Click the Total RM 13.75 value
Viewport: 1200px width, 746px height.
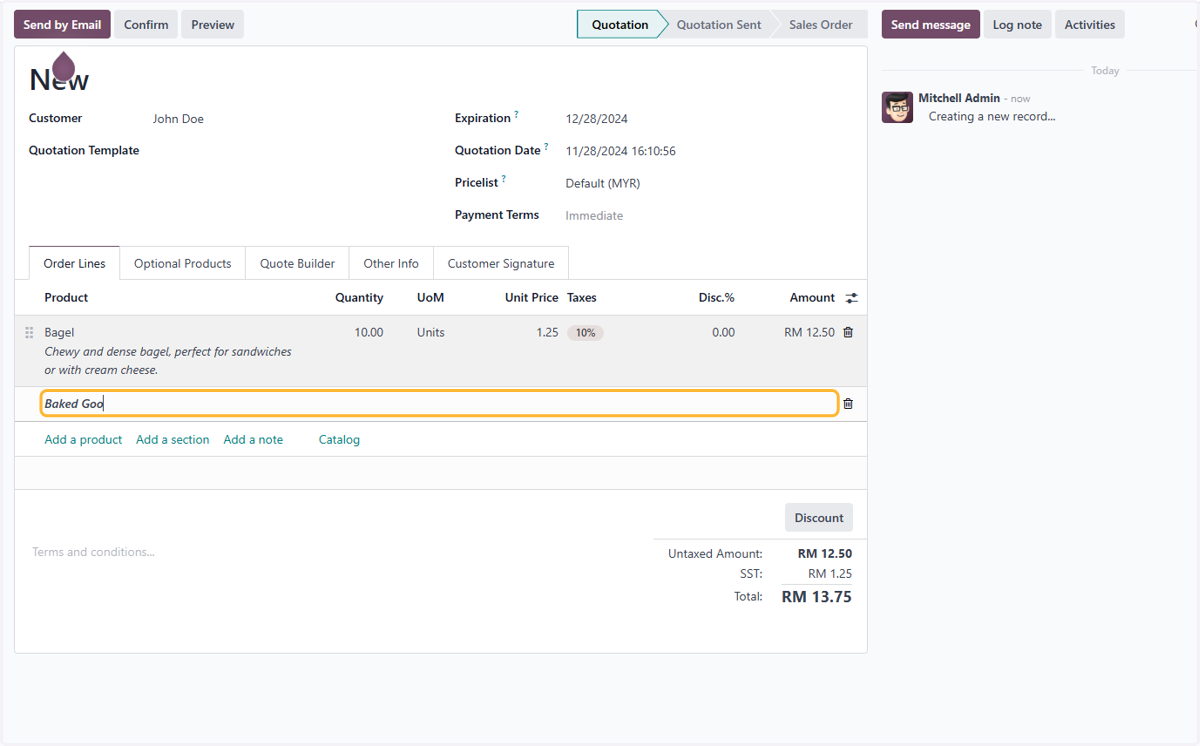816,597
